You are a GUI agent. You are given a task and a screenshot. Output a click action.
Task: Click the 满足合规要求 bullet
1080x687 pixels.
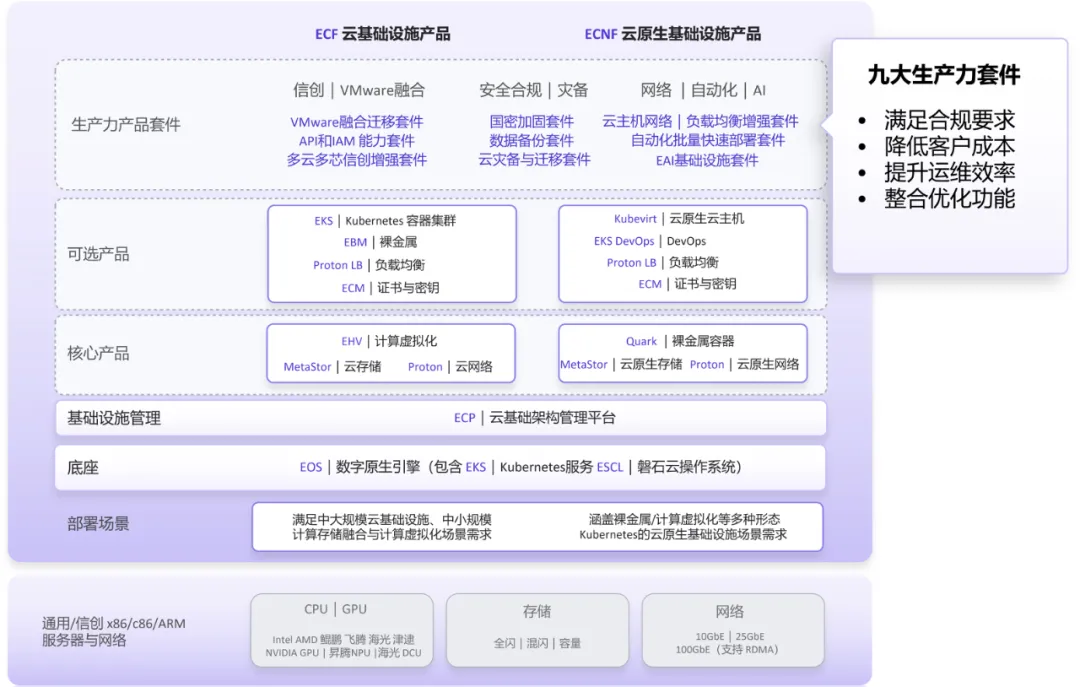pyautogui.click(x=949, y=120)
